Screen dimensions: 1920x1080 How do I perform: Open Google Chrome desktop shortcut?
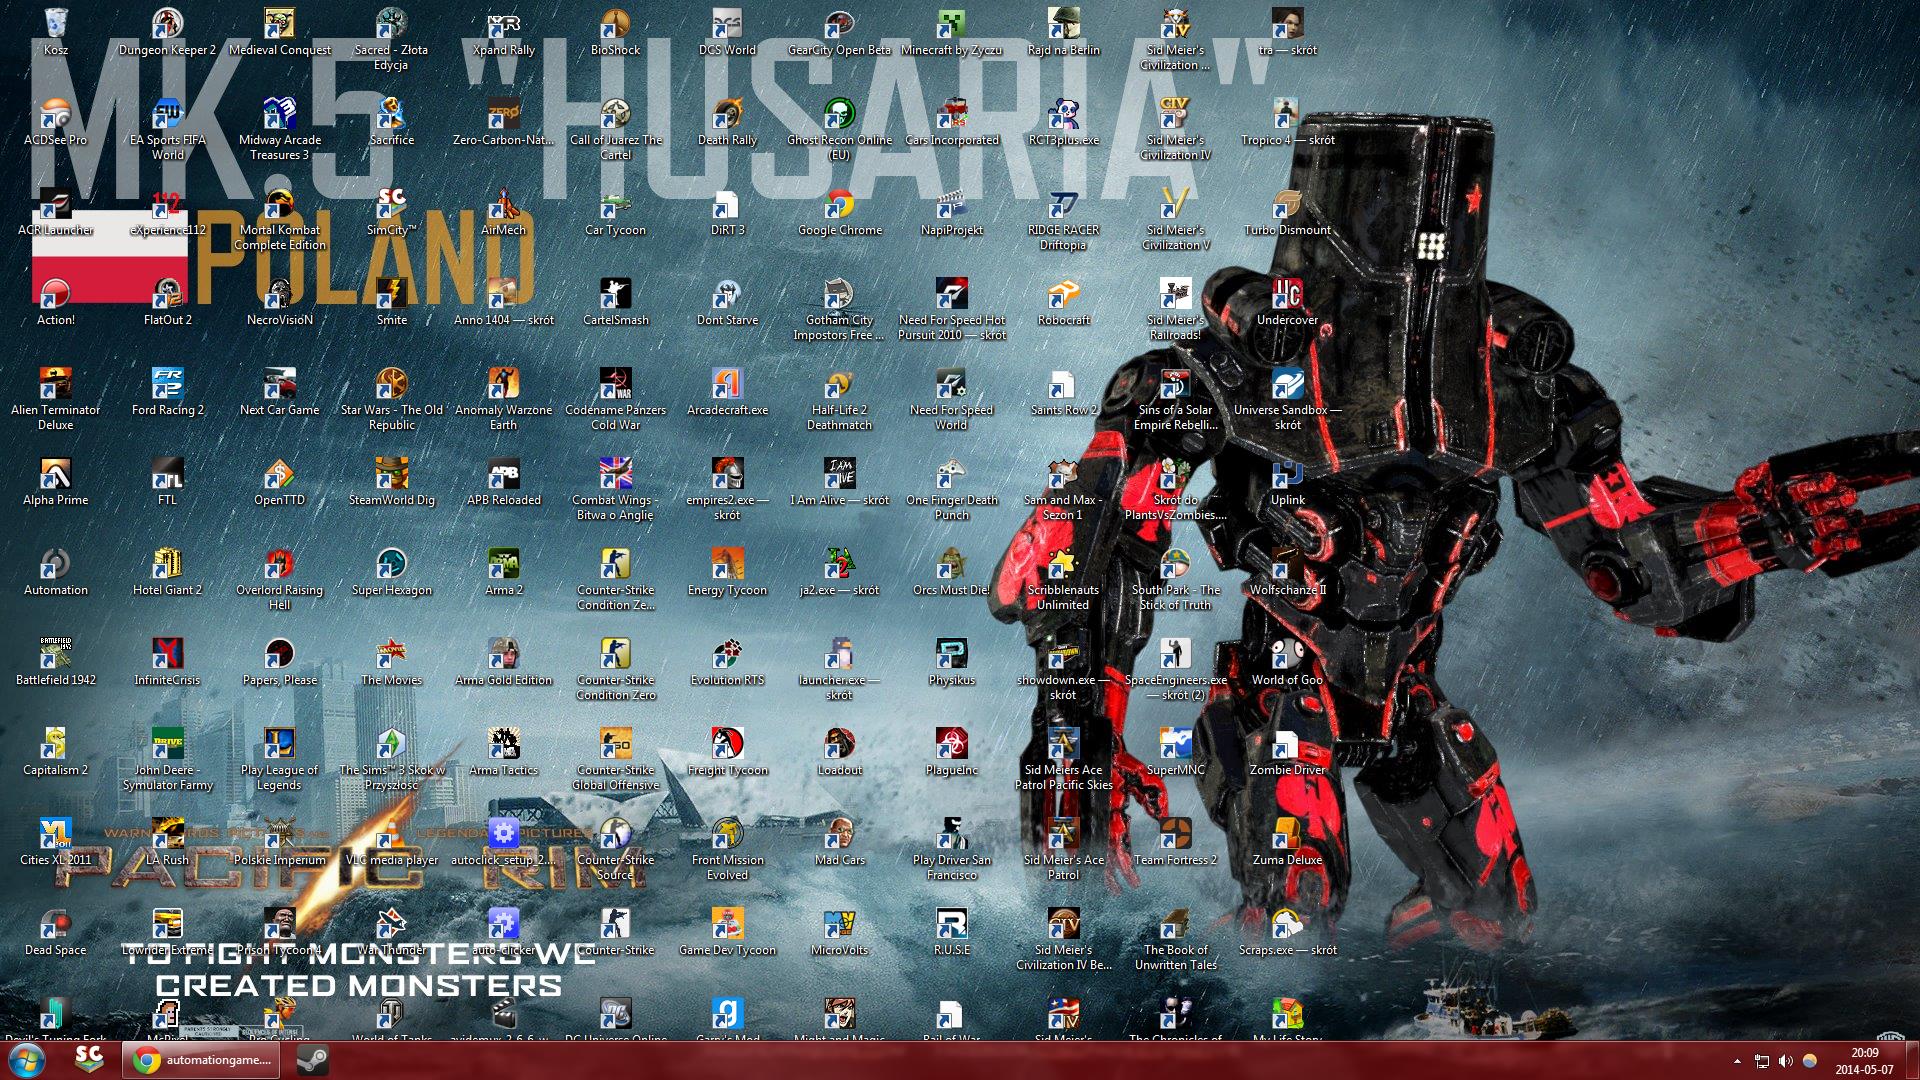840,211
